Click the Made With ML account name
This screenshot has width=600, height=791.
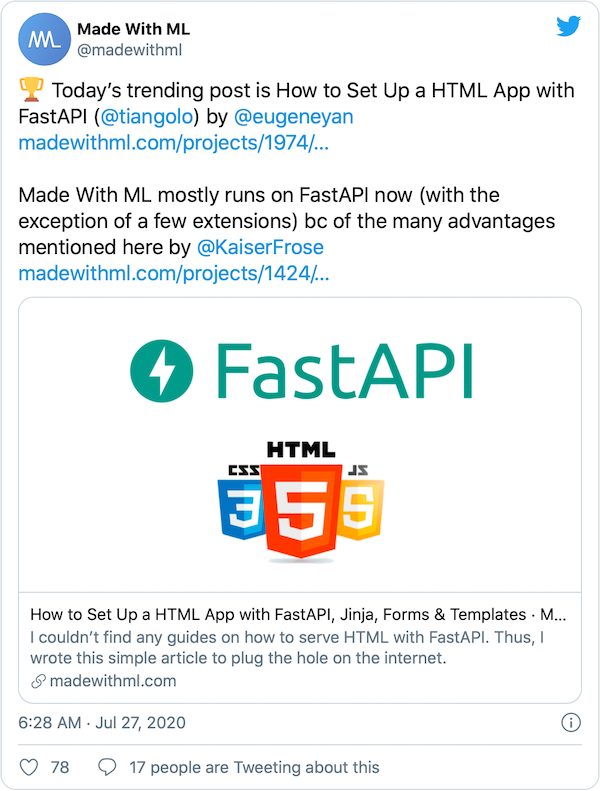coord(135,29)
